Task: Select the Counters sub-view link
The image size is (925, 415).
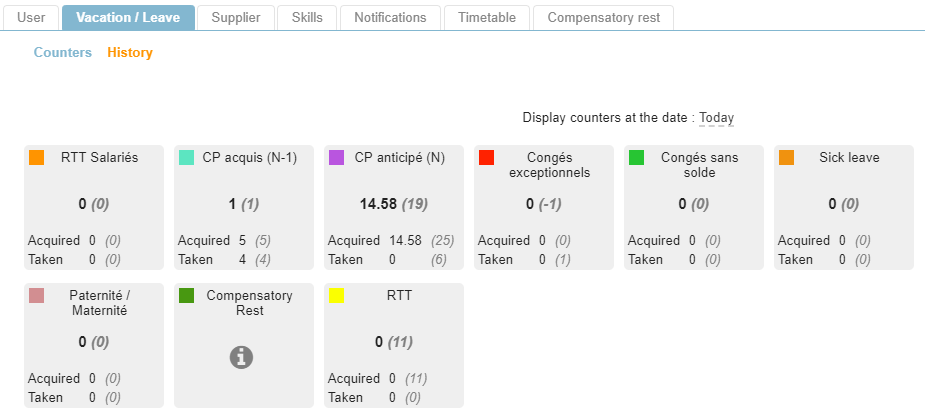Action: click(63, 53)
